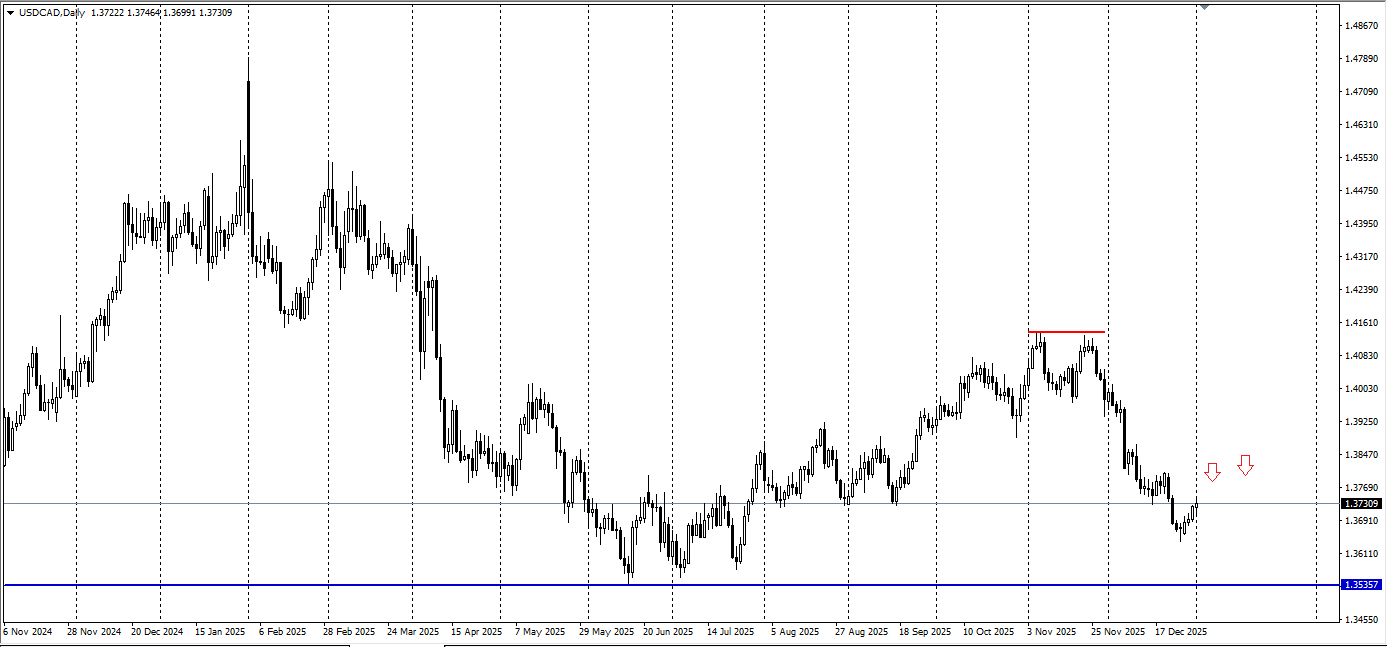Click the gray chart shift triangle marker at top

coord(1204,7)
